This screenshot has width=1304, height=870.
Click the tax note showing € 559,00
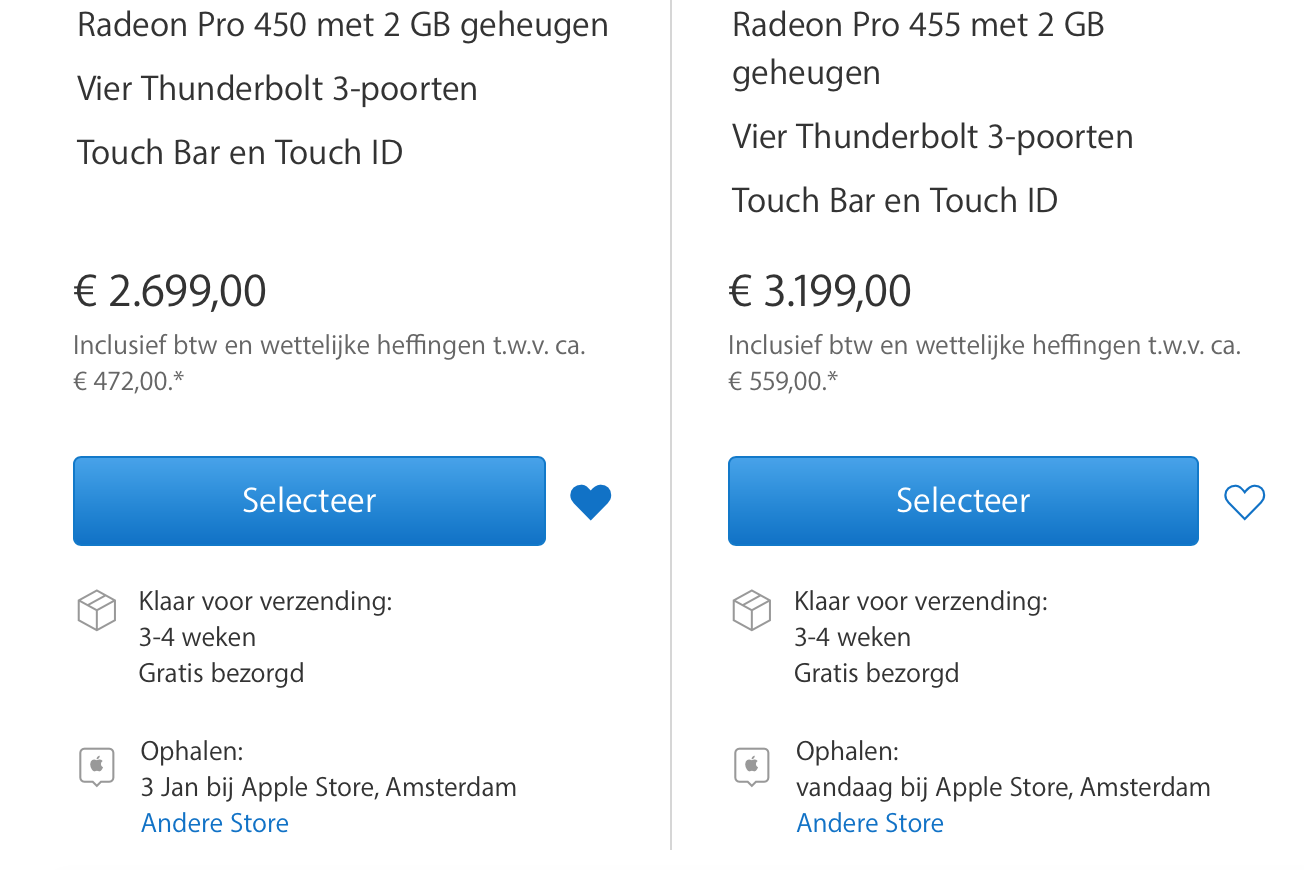(x=984, y=363)
